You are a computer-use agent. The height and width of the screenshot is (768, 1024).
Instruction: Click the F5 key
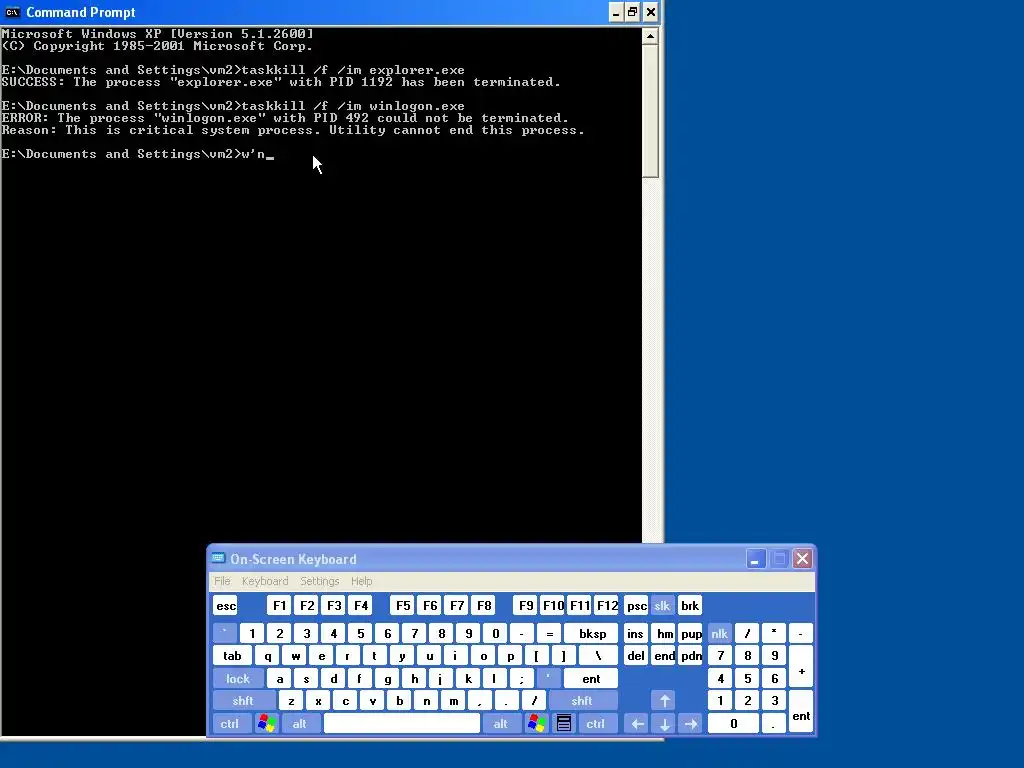click(x=403, y=605)
